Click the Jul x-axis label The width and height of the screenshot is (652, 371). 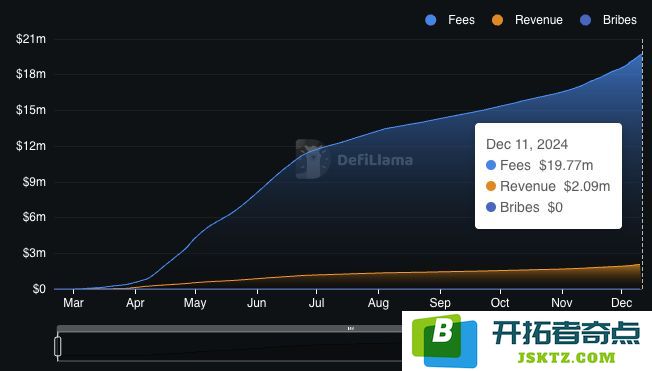click(316, 303)
